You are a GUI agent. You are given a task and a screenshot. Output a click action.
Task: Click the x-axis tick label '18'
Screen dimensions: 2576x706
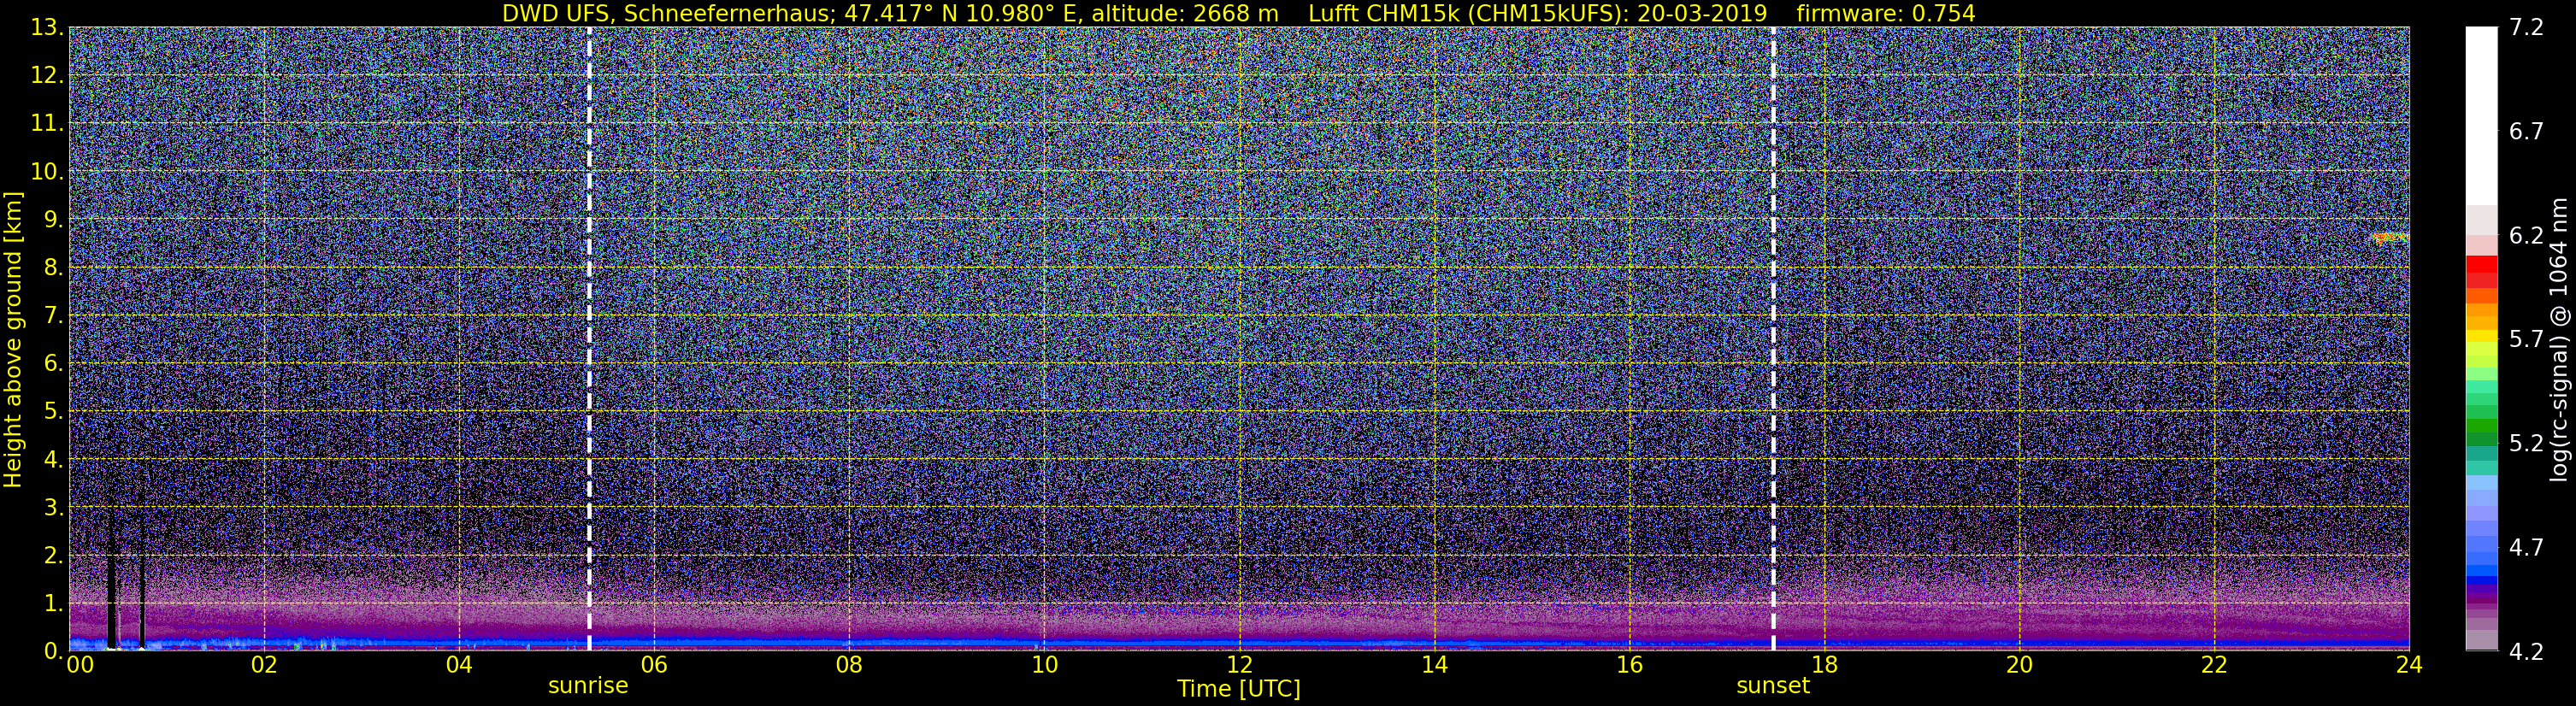pos(1824,666)
